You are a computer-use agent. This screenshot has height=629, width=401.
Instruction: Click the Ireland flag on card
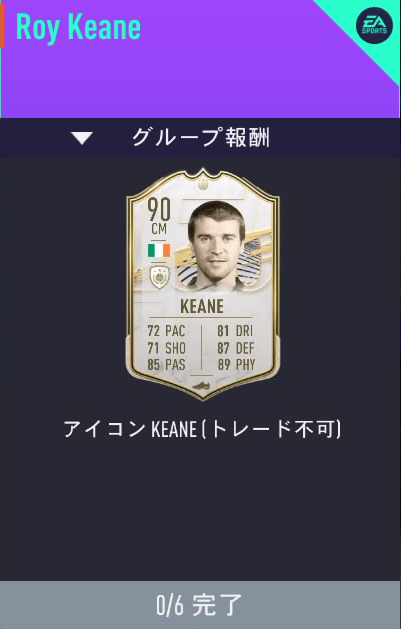coord(159,250)
